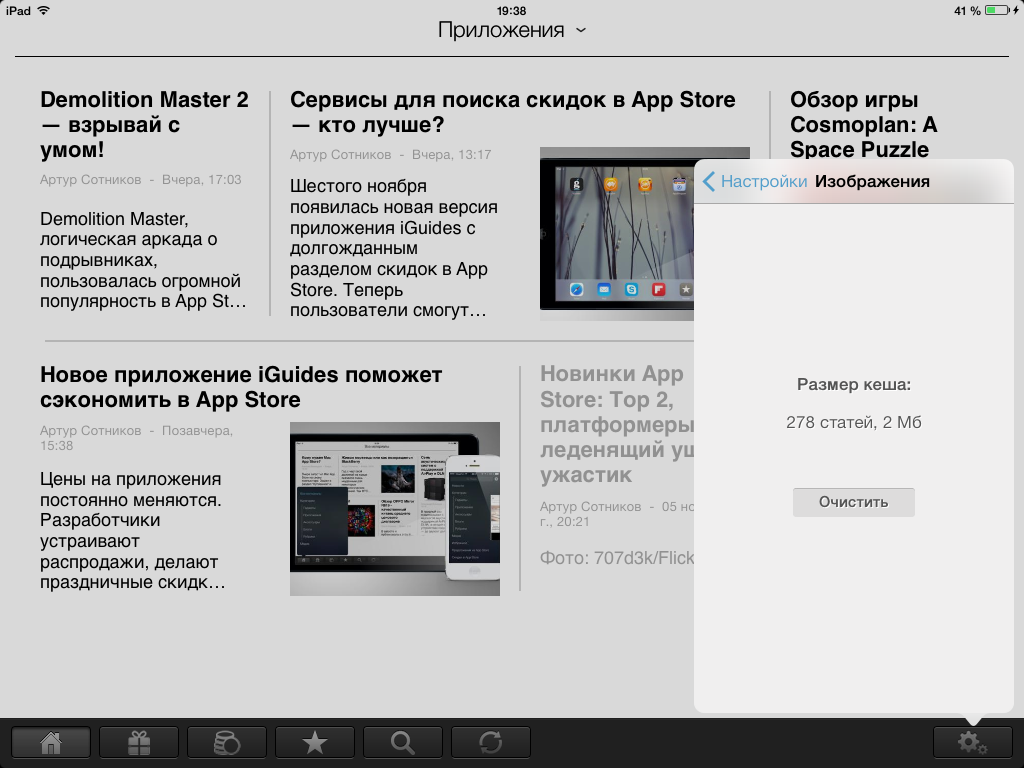Viewport: 1024px width, 768px height.
Task: Go back to Настройки
Action: click(x=763, y=181)
